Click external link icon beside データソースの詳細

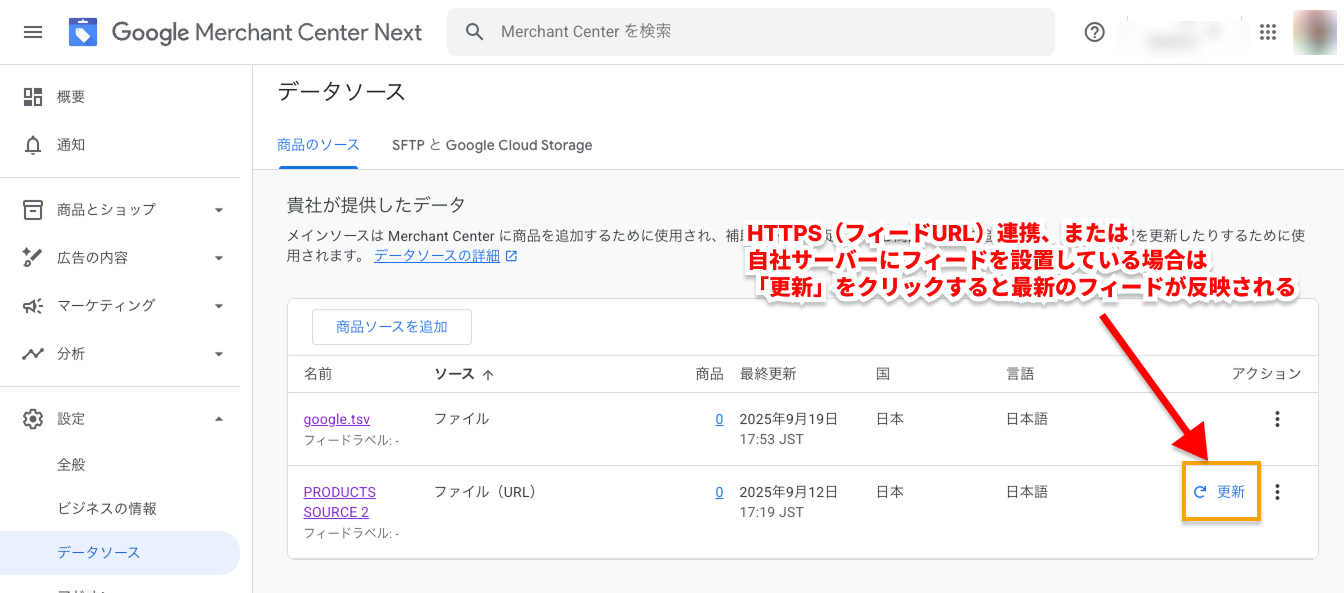pyautogui.click(x=512, y=256)
